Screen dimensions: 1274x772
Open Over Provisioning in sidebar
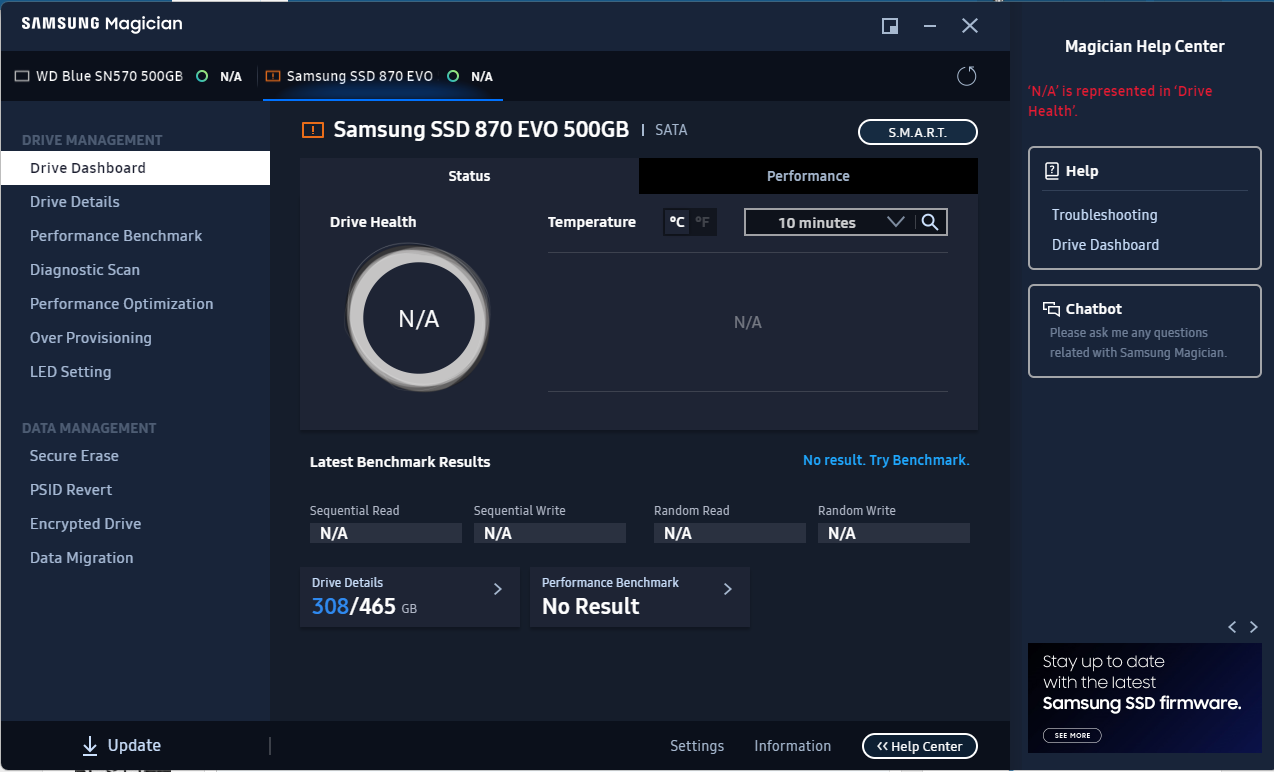[135, 338]
